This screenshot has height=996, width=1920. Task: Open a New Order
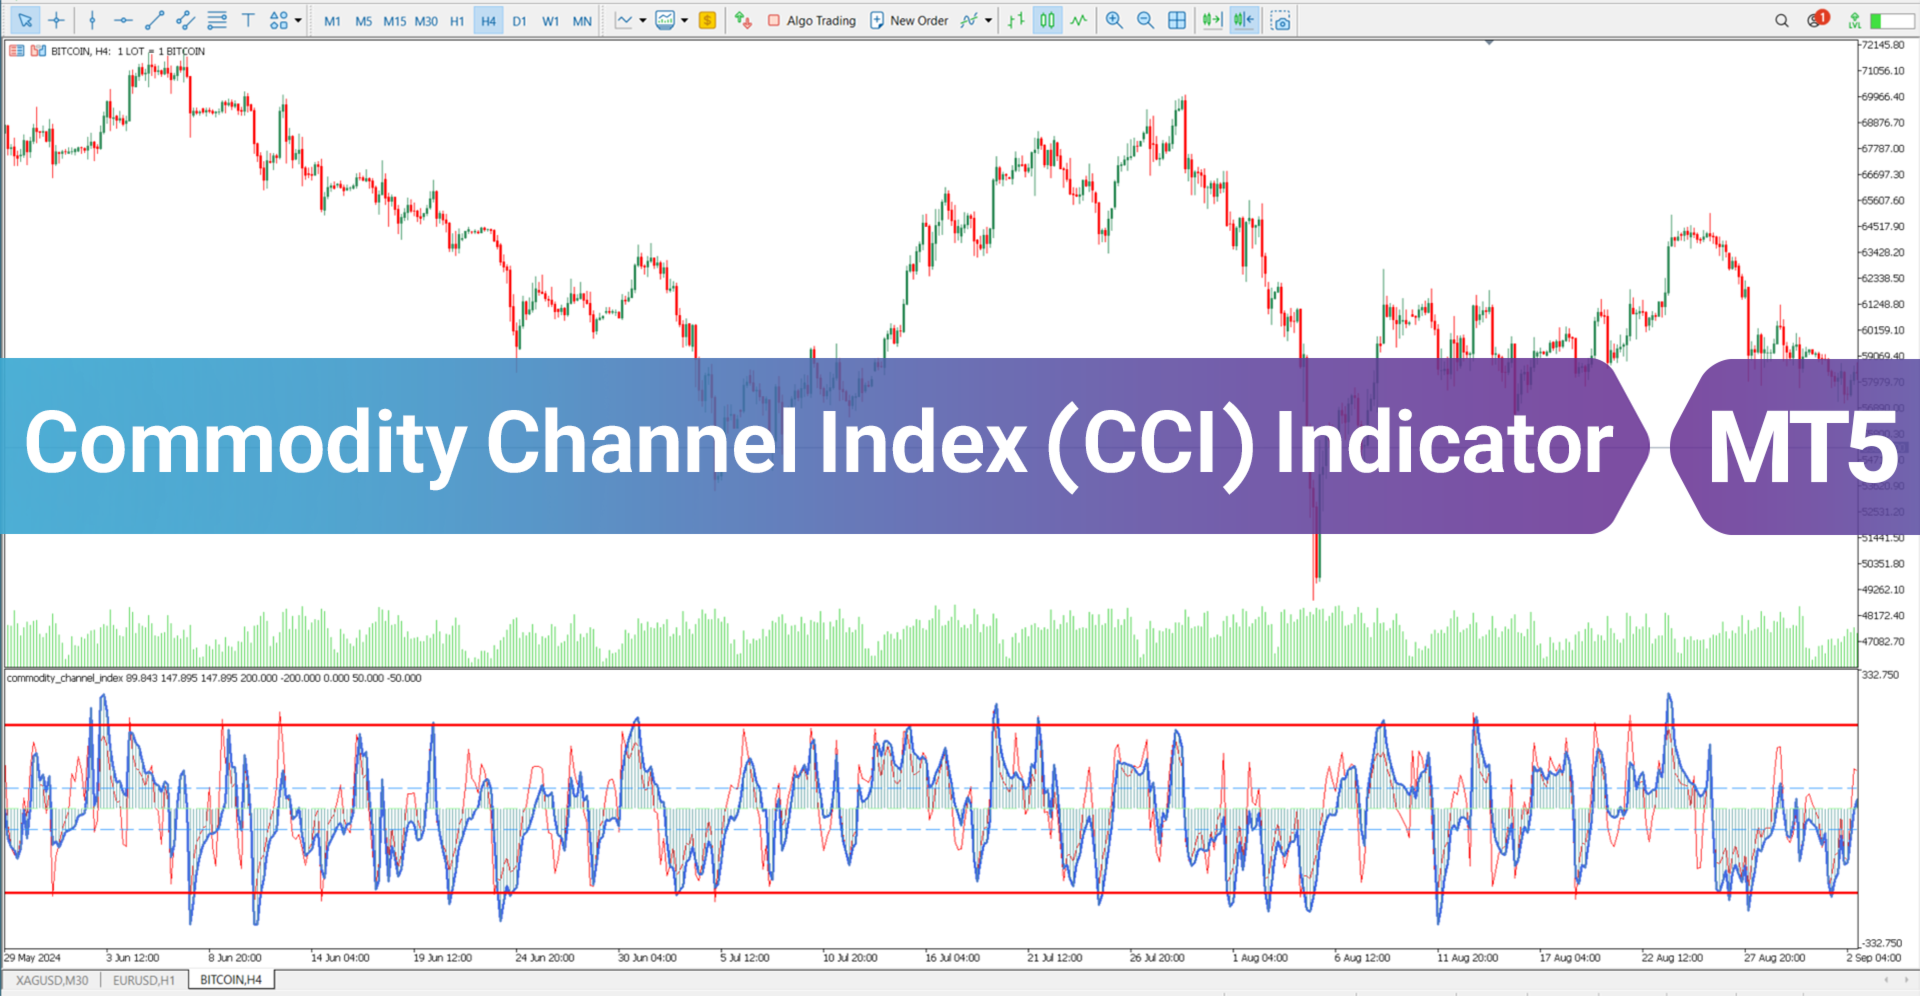click(909, 21)
